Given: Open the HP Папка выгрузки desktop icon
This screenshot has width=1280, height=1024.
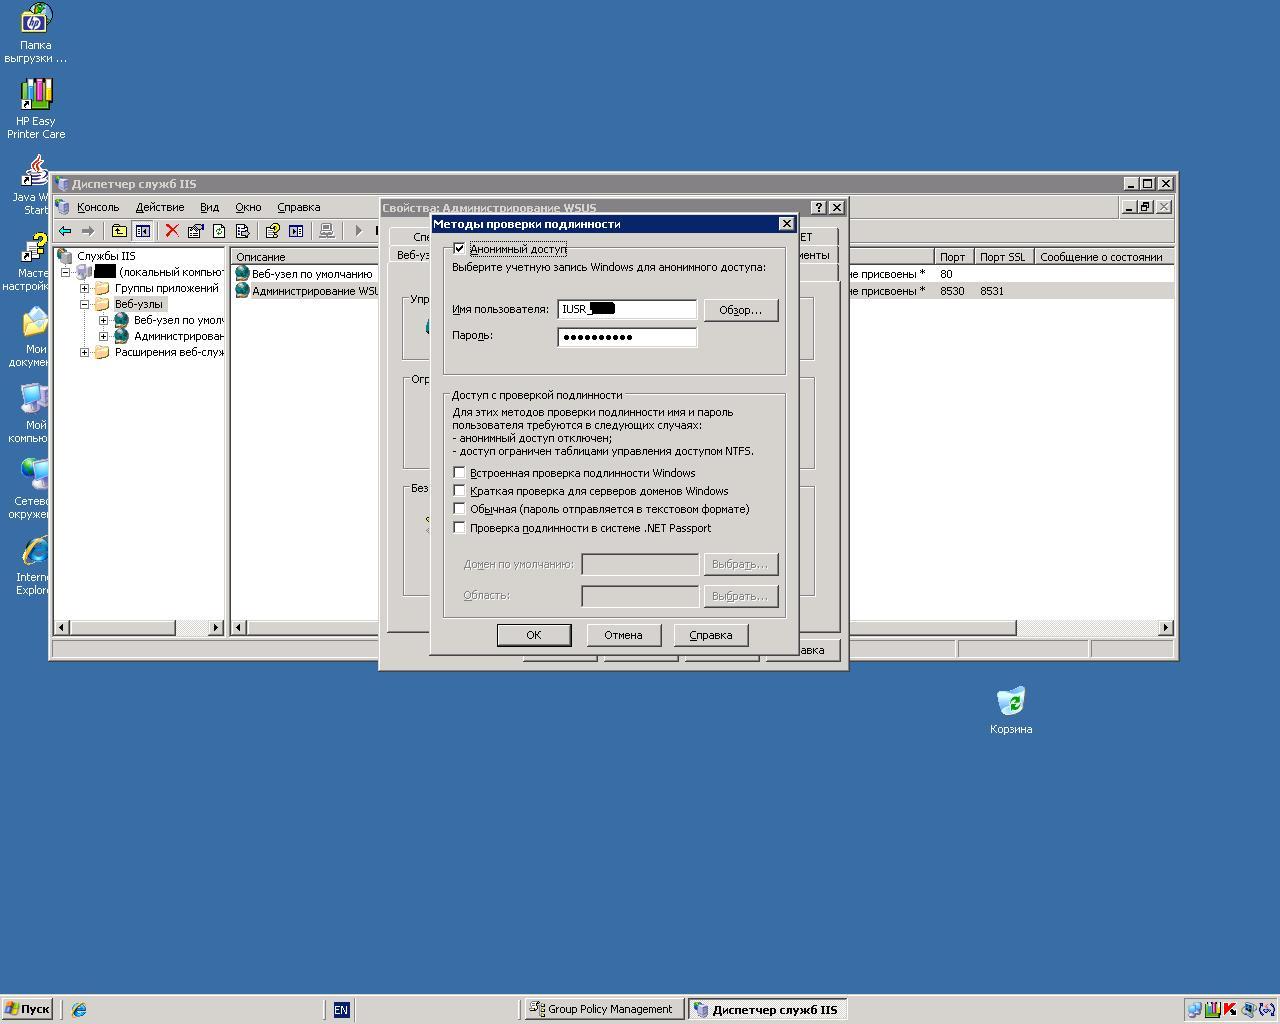Looking at the screenshot, I should point(36,18).
